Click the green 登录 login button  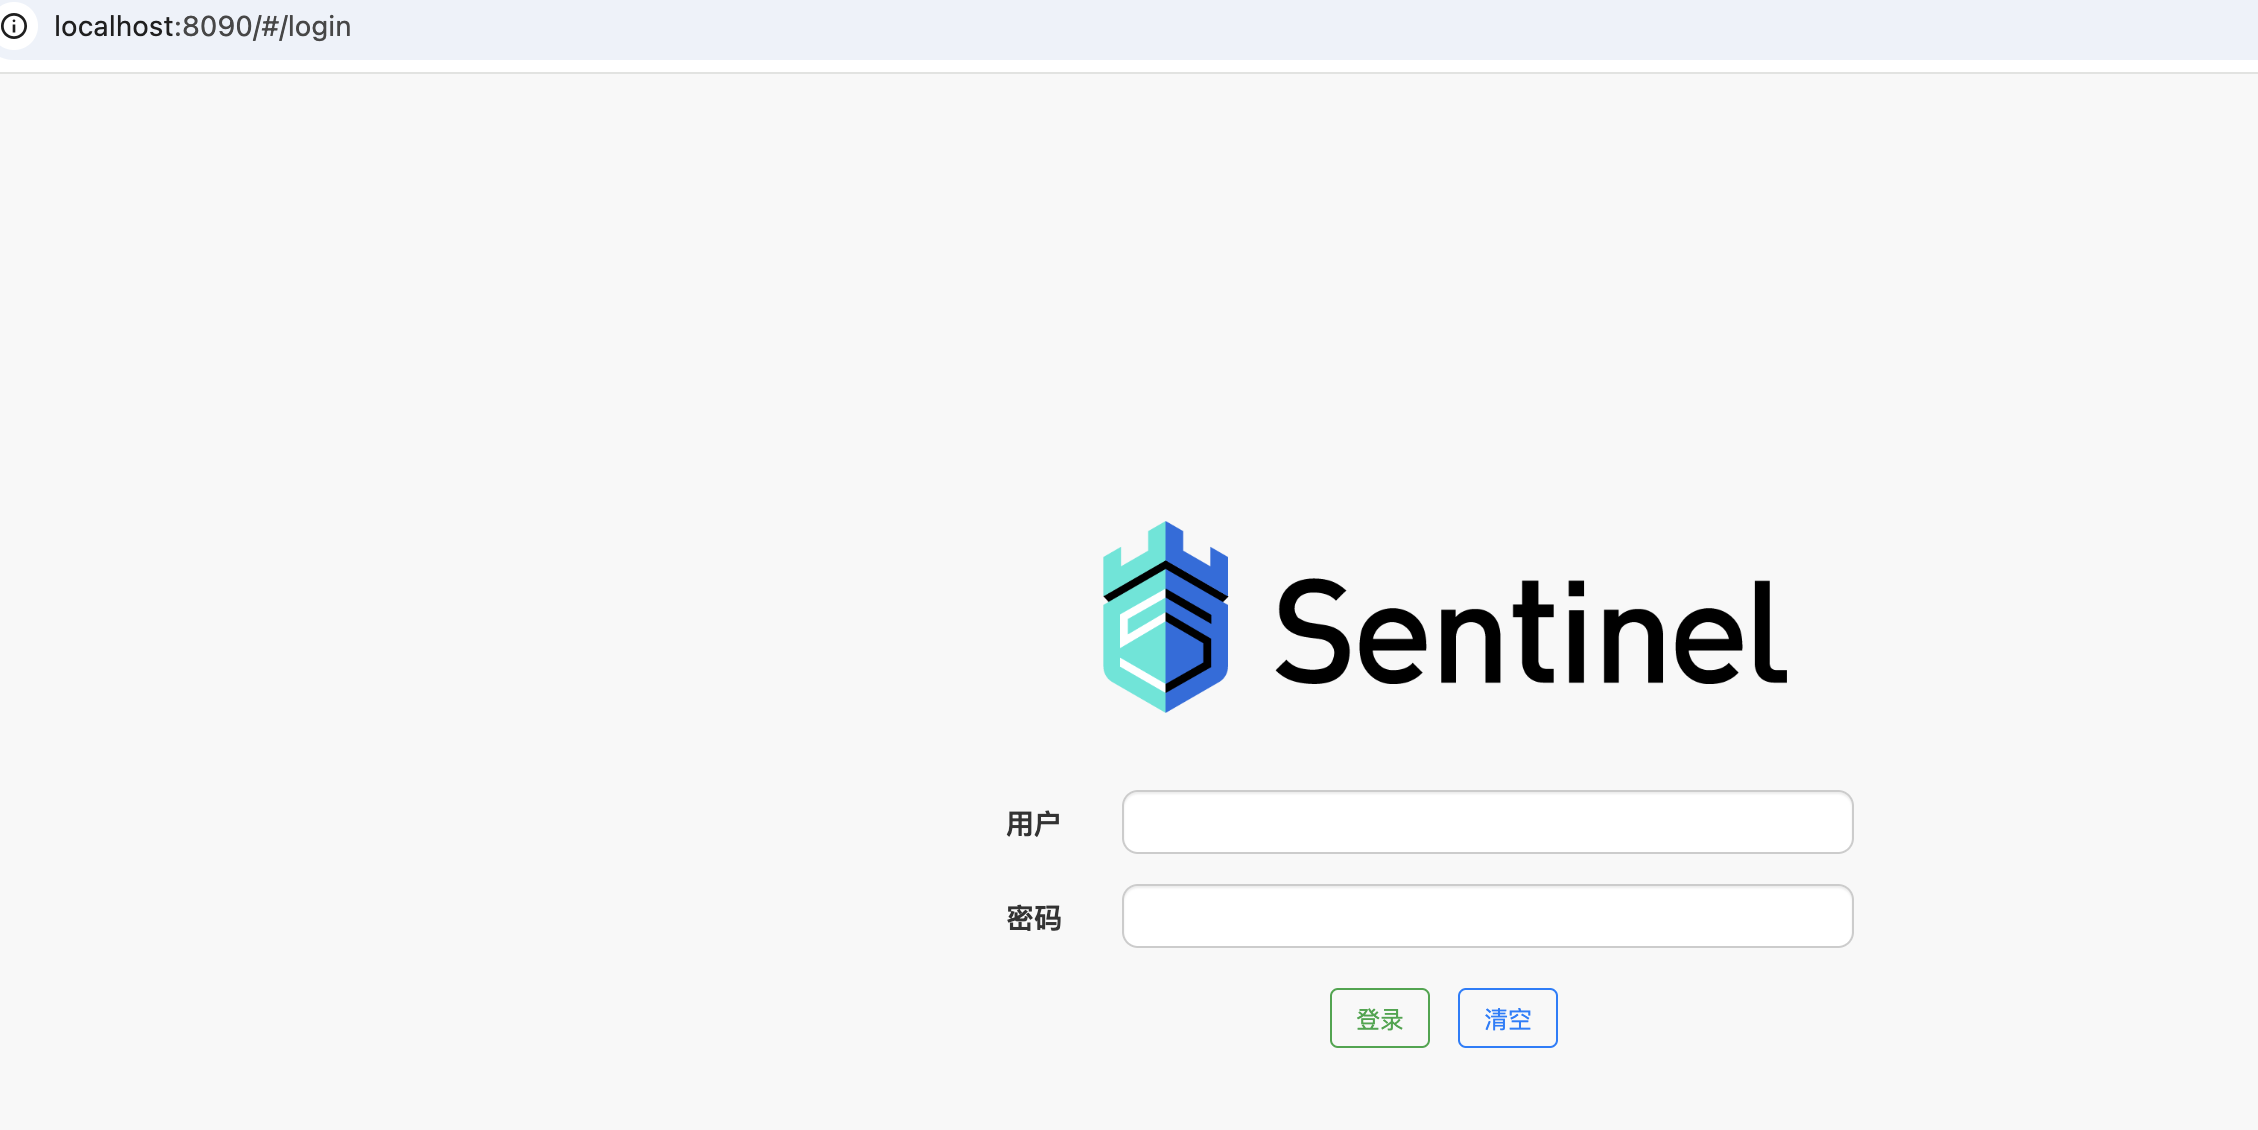1379,1018
